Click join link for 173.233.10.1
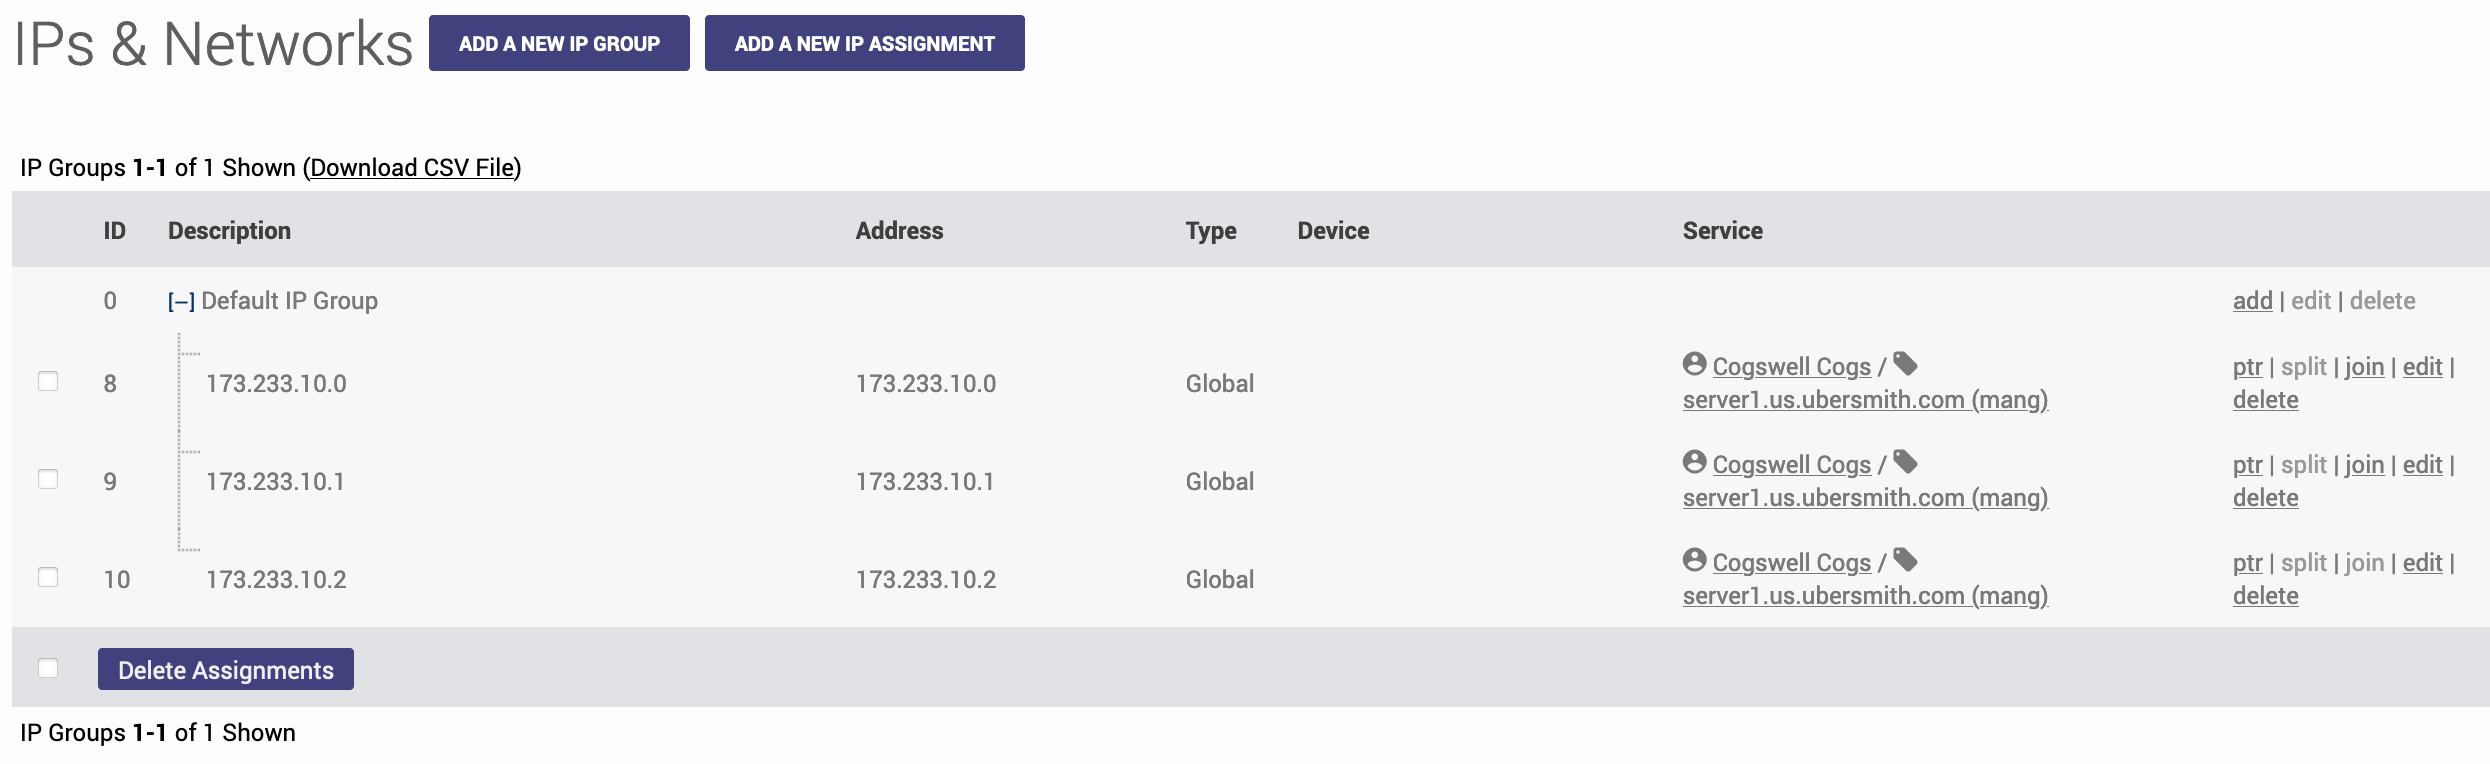2490x764 pixels. tap(2364, 465)
